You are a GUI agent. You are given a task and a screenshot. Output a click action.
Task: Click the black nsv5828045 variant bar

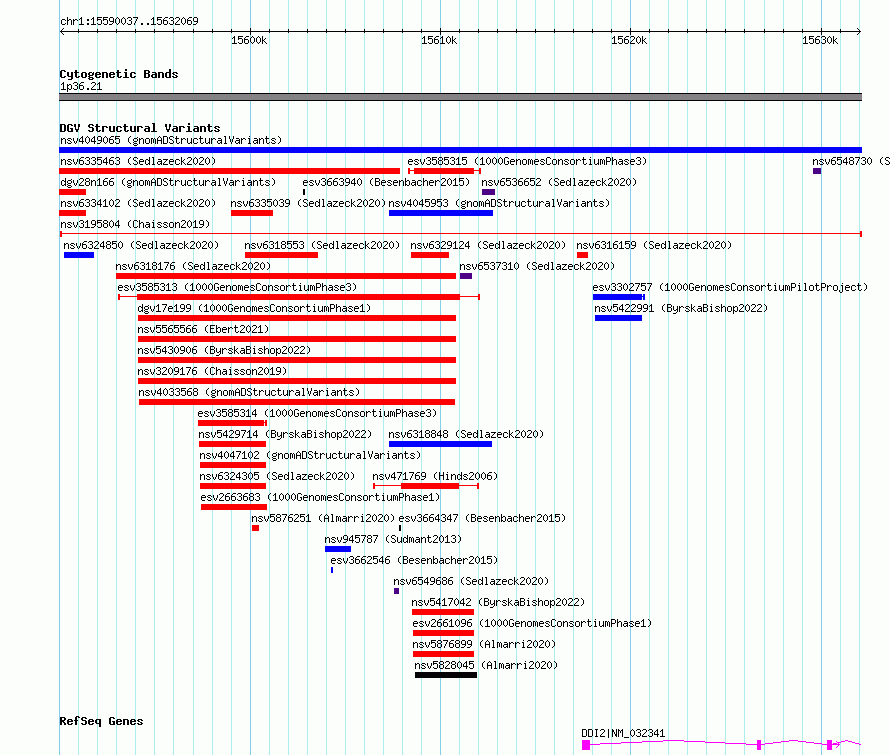tap(446, 675)
